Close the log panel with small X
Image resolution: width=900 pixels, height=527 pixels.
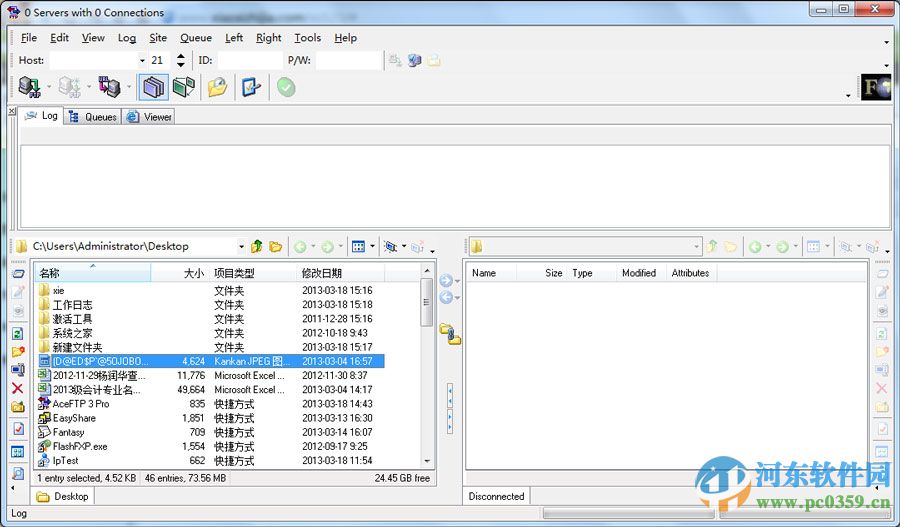click(12, 110)
